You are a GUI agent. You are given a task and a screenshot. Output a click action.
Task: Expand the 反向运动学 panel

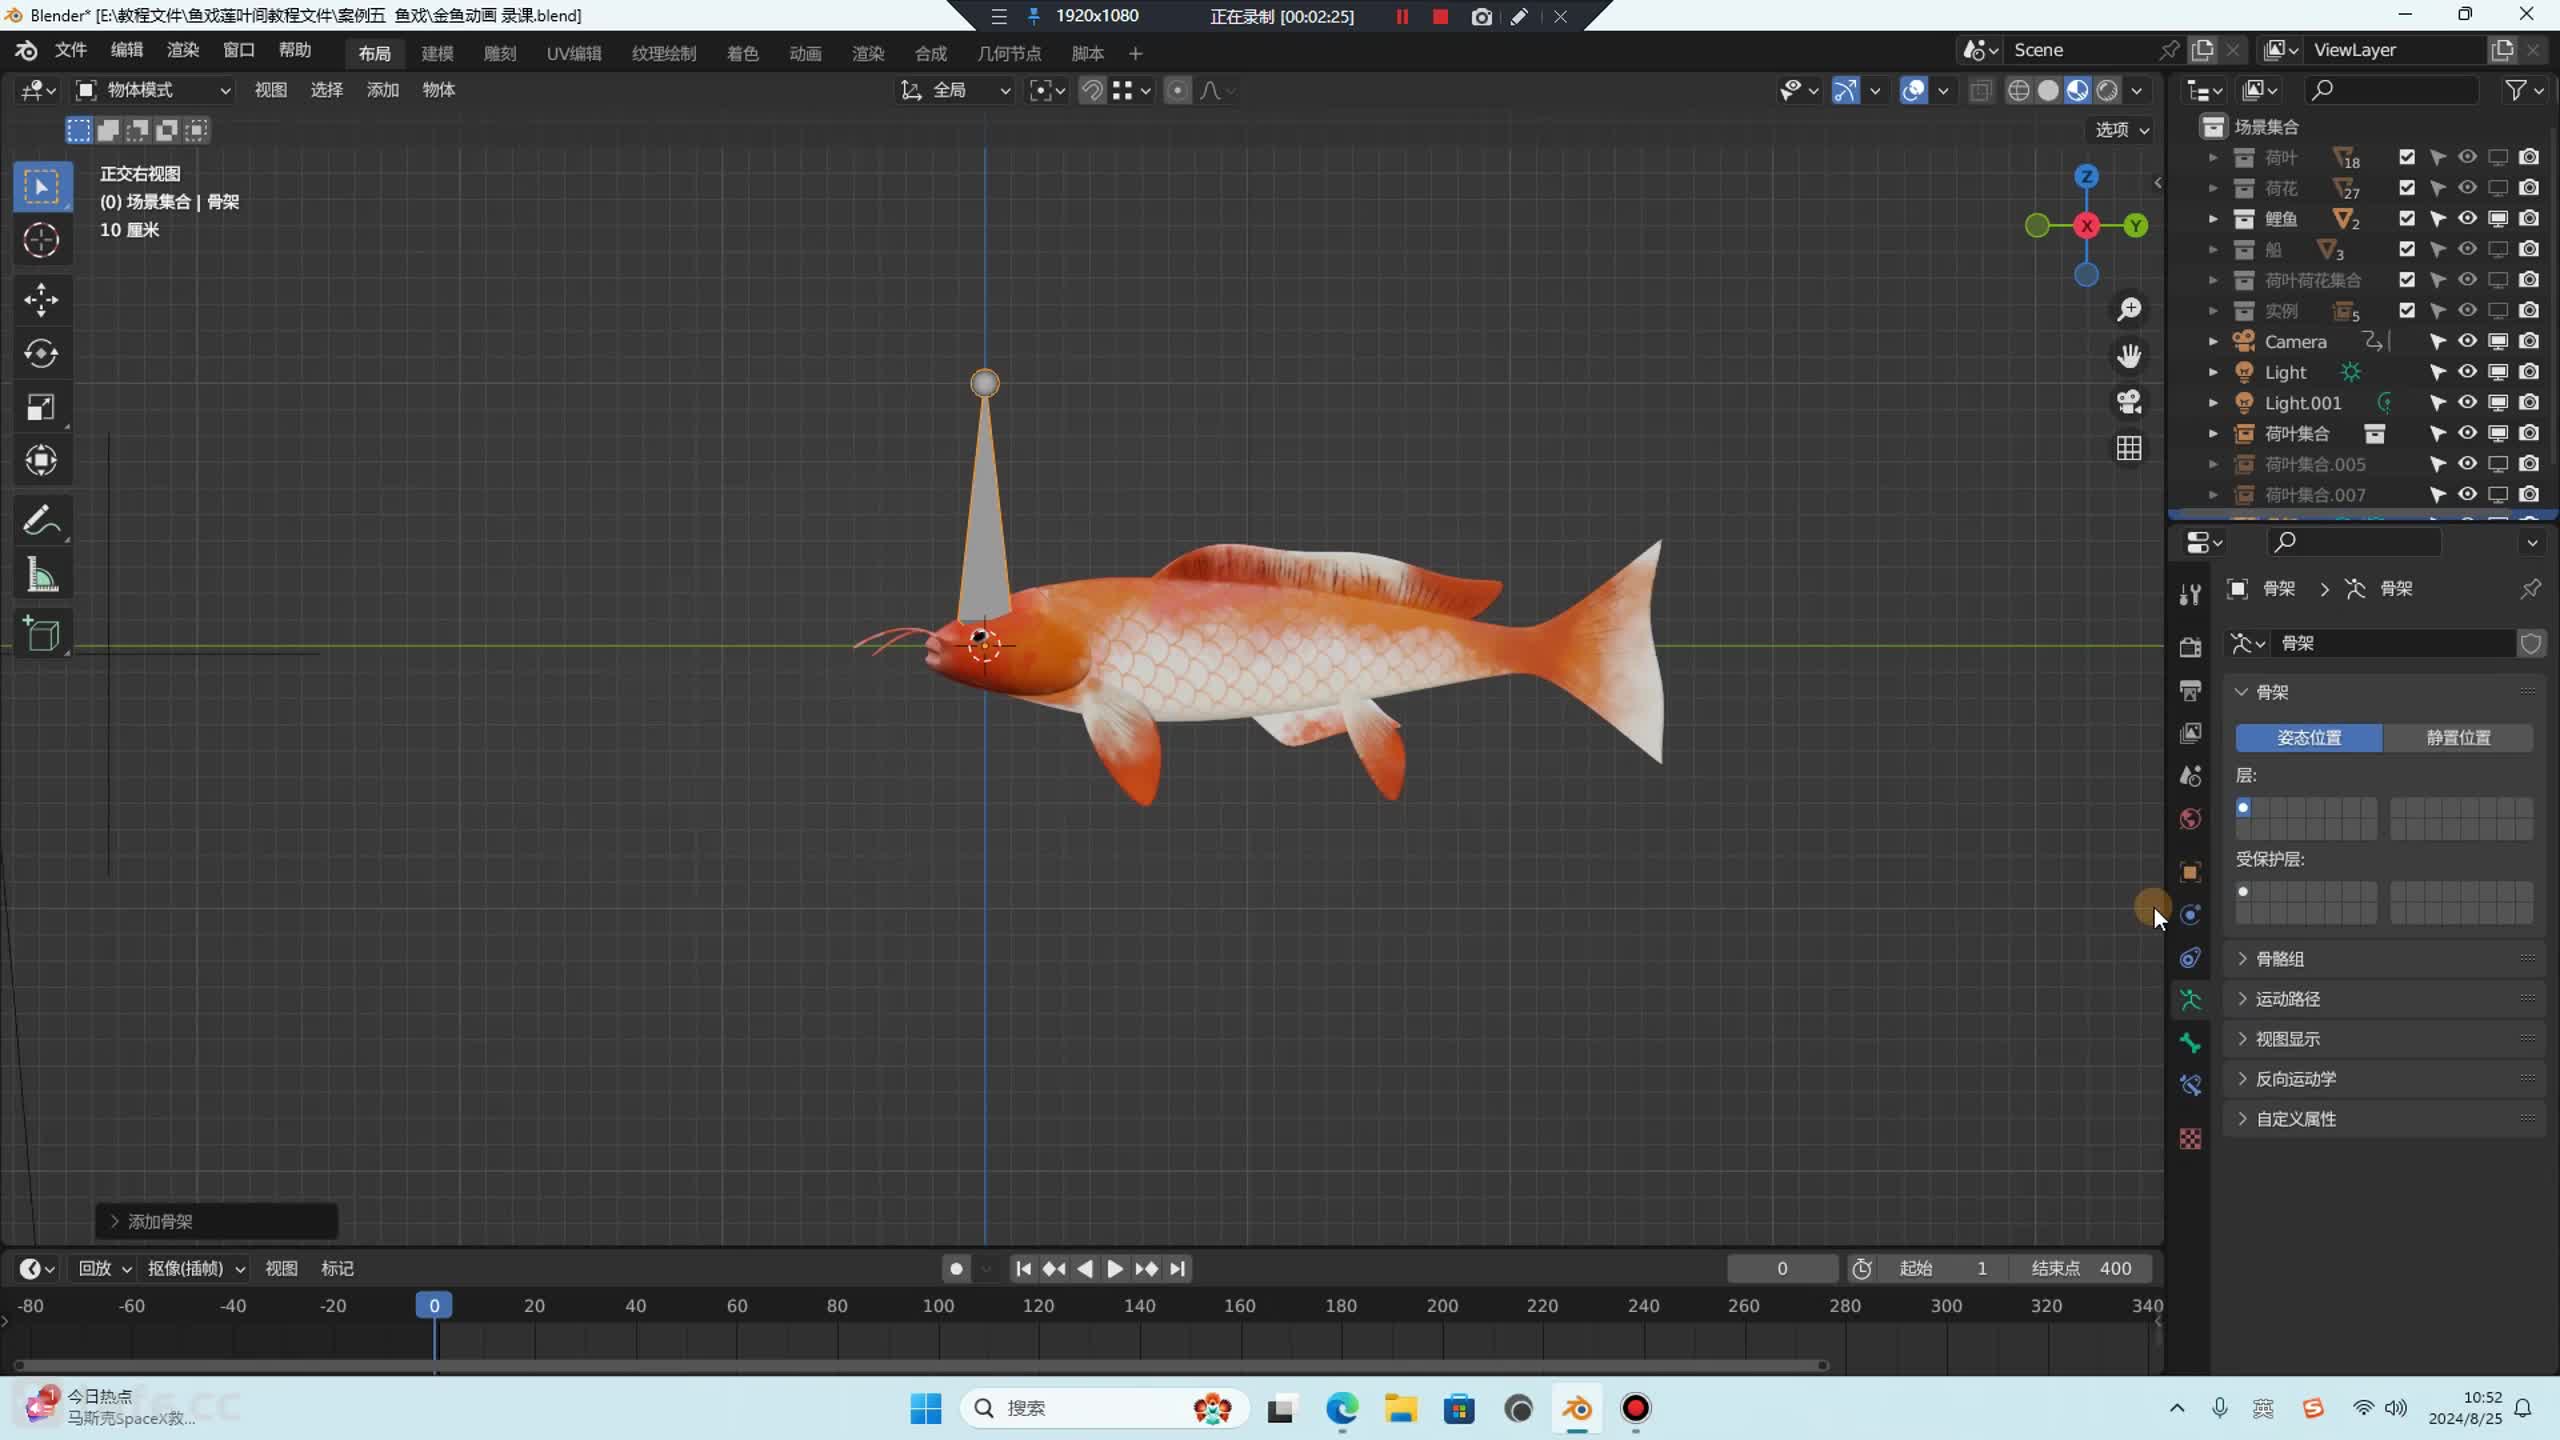pyautogui.click(x=2385, y=1079)
